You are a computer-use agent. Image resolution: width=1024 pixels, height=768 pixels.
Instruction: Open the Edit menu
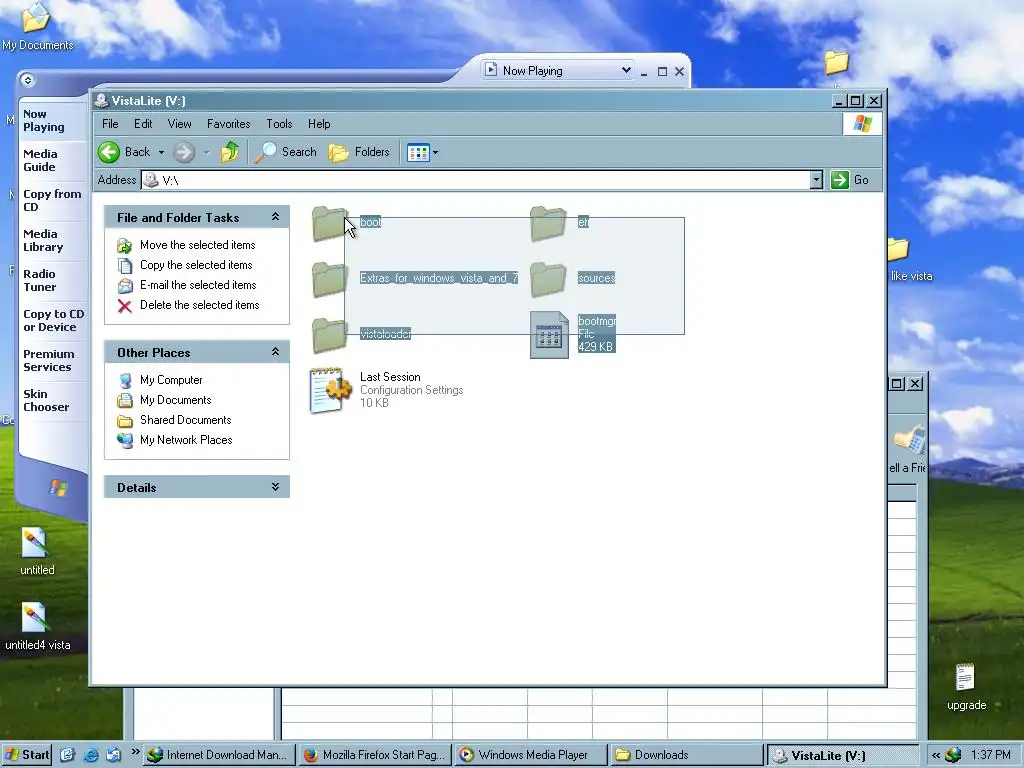(143, 123)
